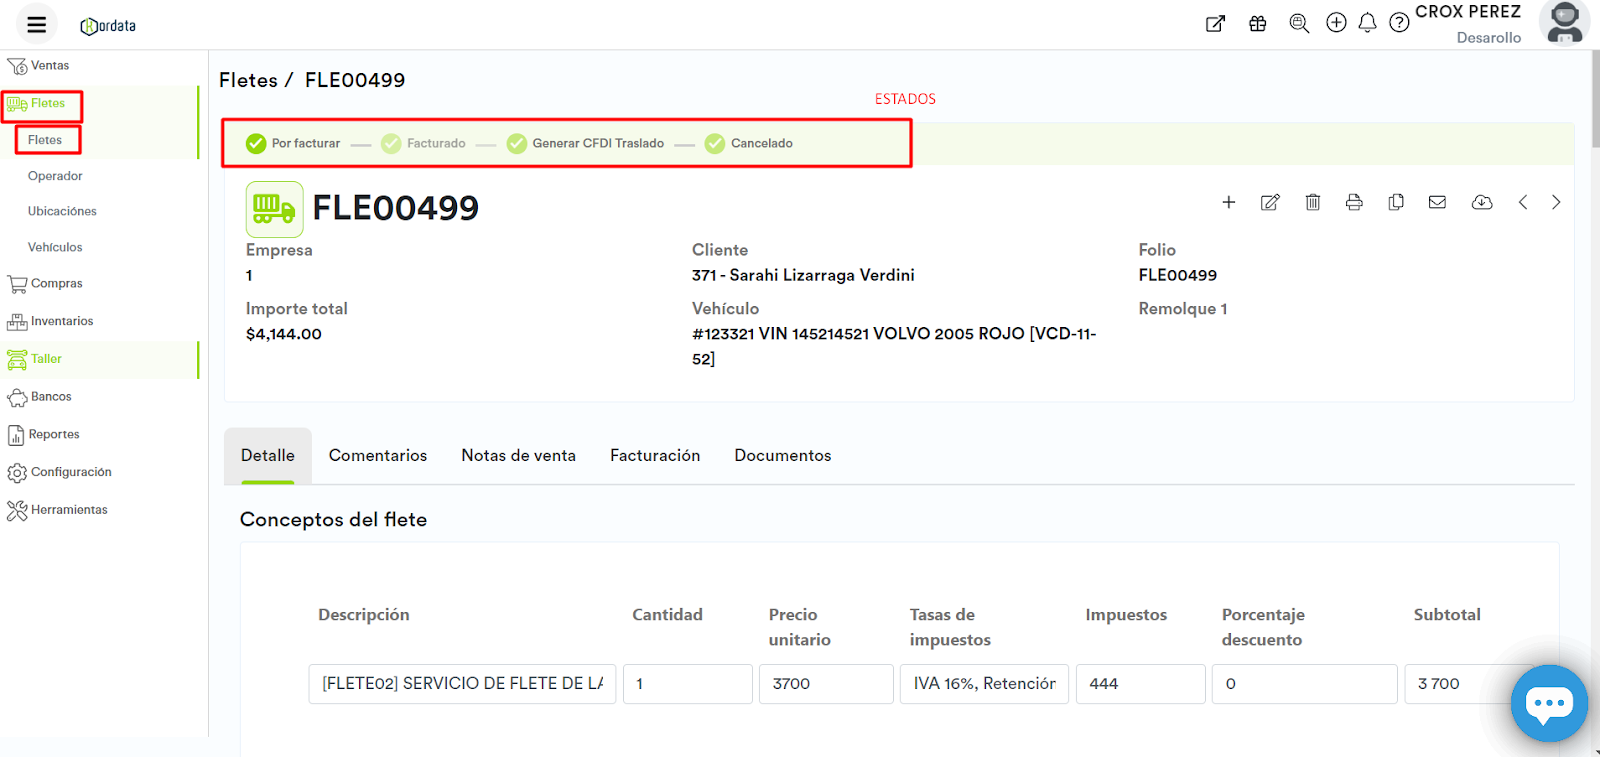
Task: Go to next record arrow
Action: (x=1556, y=203)
